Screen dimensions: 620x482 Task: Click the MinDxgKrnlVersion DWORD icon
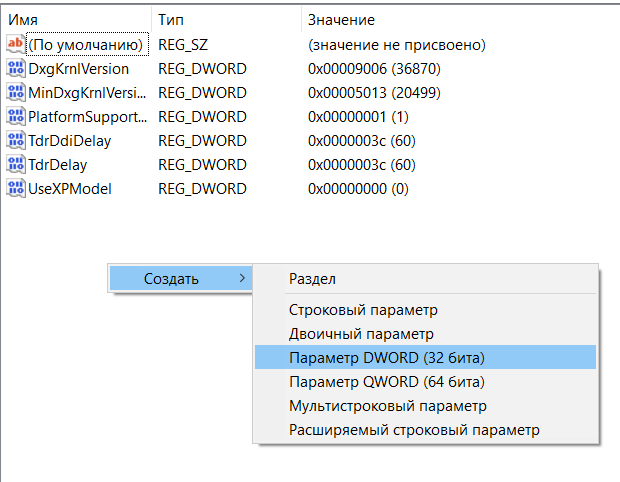pyautogui.click(x=15, y=93)
